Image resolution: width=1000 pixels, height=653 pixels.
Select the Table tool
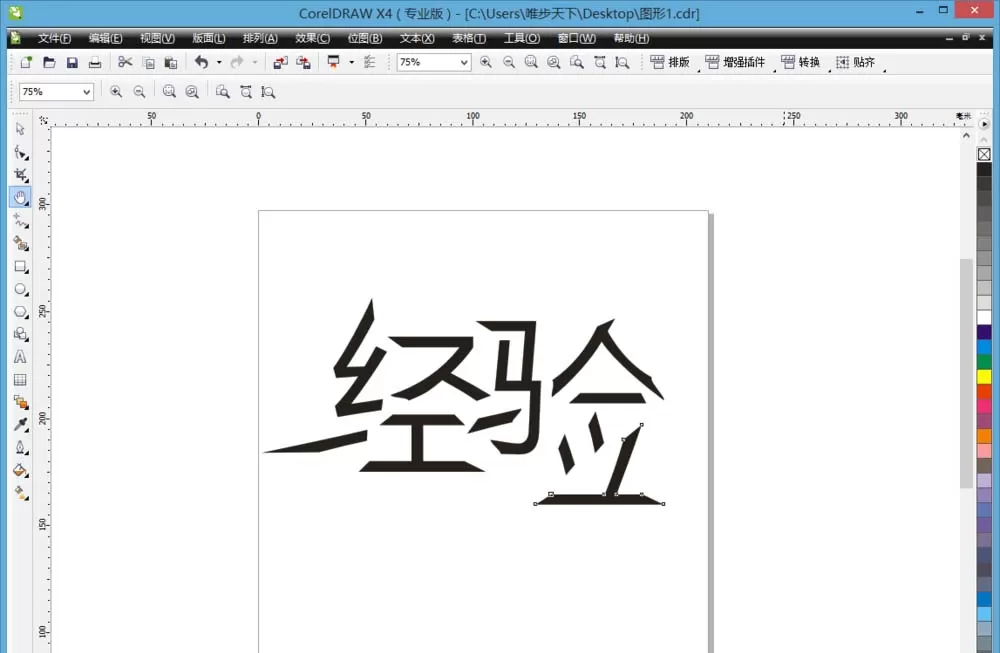20,379
